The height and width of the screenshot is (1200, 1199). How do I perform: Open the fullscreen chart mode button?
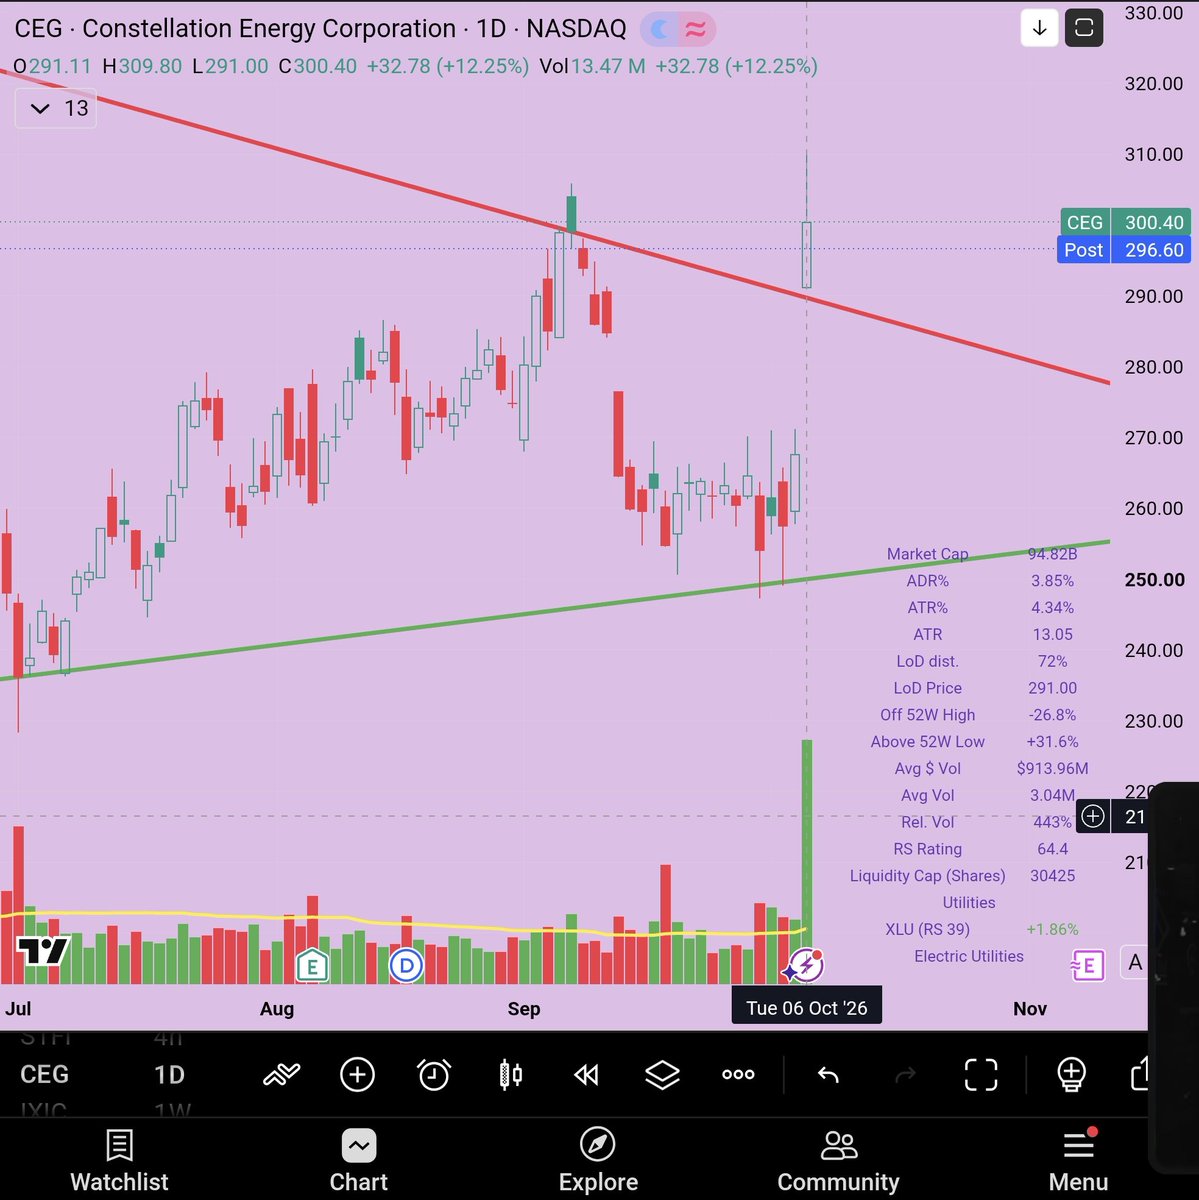pyautogui.click(x=1084, y=28)
